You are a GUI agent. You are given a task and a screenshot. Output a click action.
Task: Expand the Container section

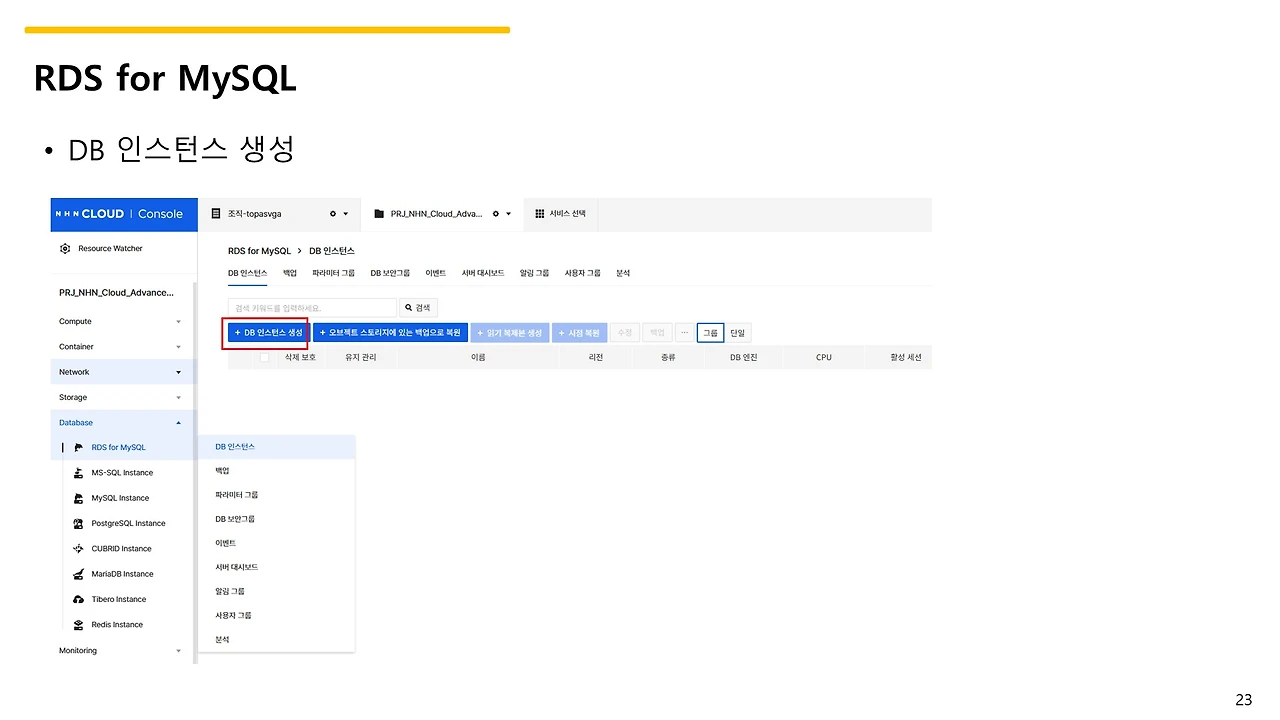coord(179,347)
